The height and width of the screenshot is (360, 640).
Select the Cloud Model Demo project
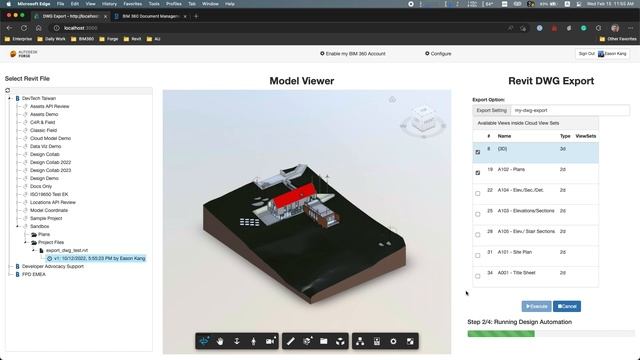point(50,138)
